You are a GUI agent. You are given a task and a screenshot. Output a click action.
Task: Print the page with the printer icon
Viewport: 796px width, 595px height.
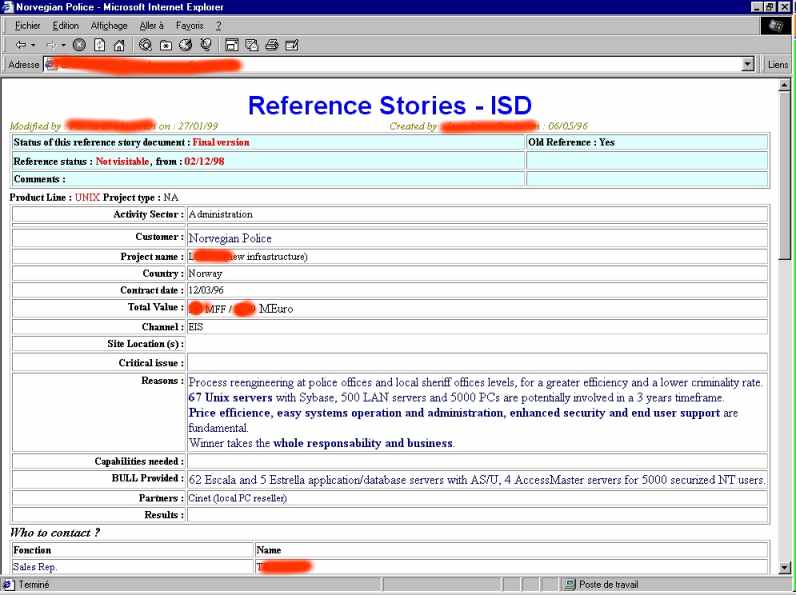(x=272, y=45)
